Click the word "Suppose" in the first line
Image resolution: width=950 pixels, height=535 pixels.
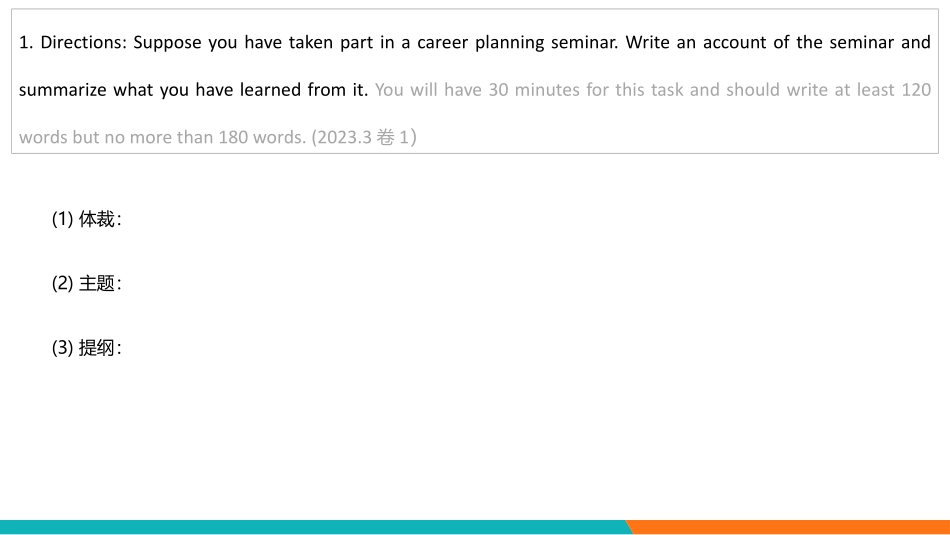(168, 43)
